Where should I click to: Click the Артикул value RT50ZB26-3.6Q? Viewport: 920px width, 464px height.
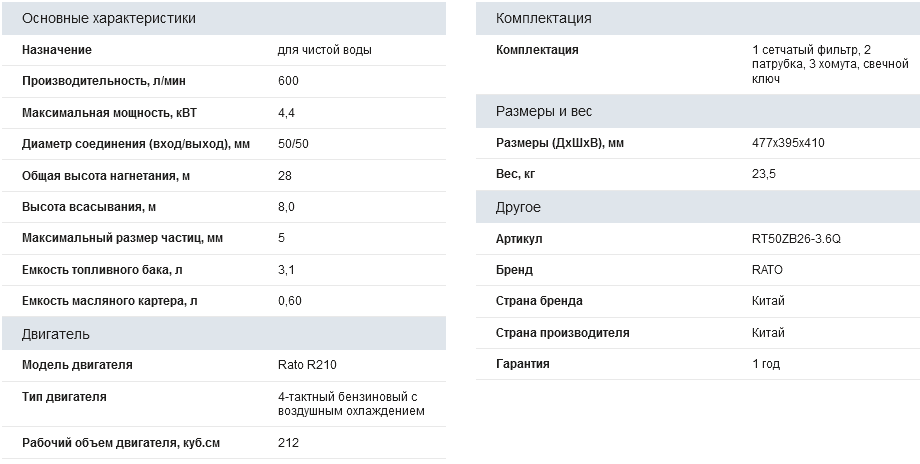pos(796,239)
